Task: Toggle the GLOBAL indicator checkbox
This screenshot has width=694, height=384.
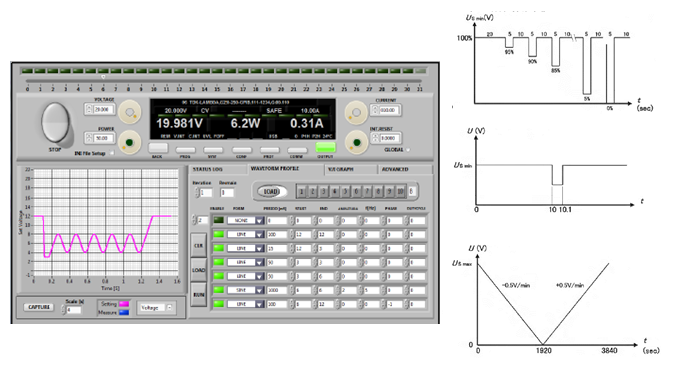Action: (x=408, y=150)
